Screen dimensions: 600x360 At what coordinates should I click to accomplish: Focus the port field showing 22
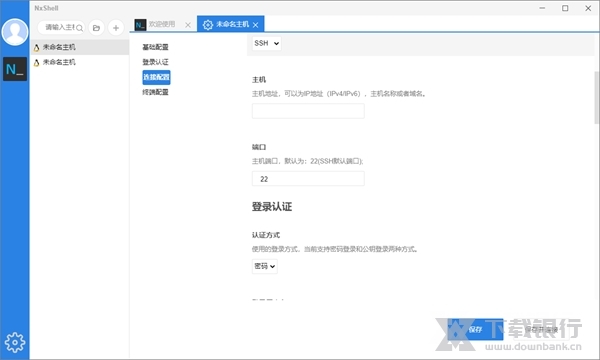308,179
